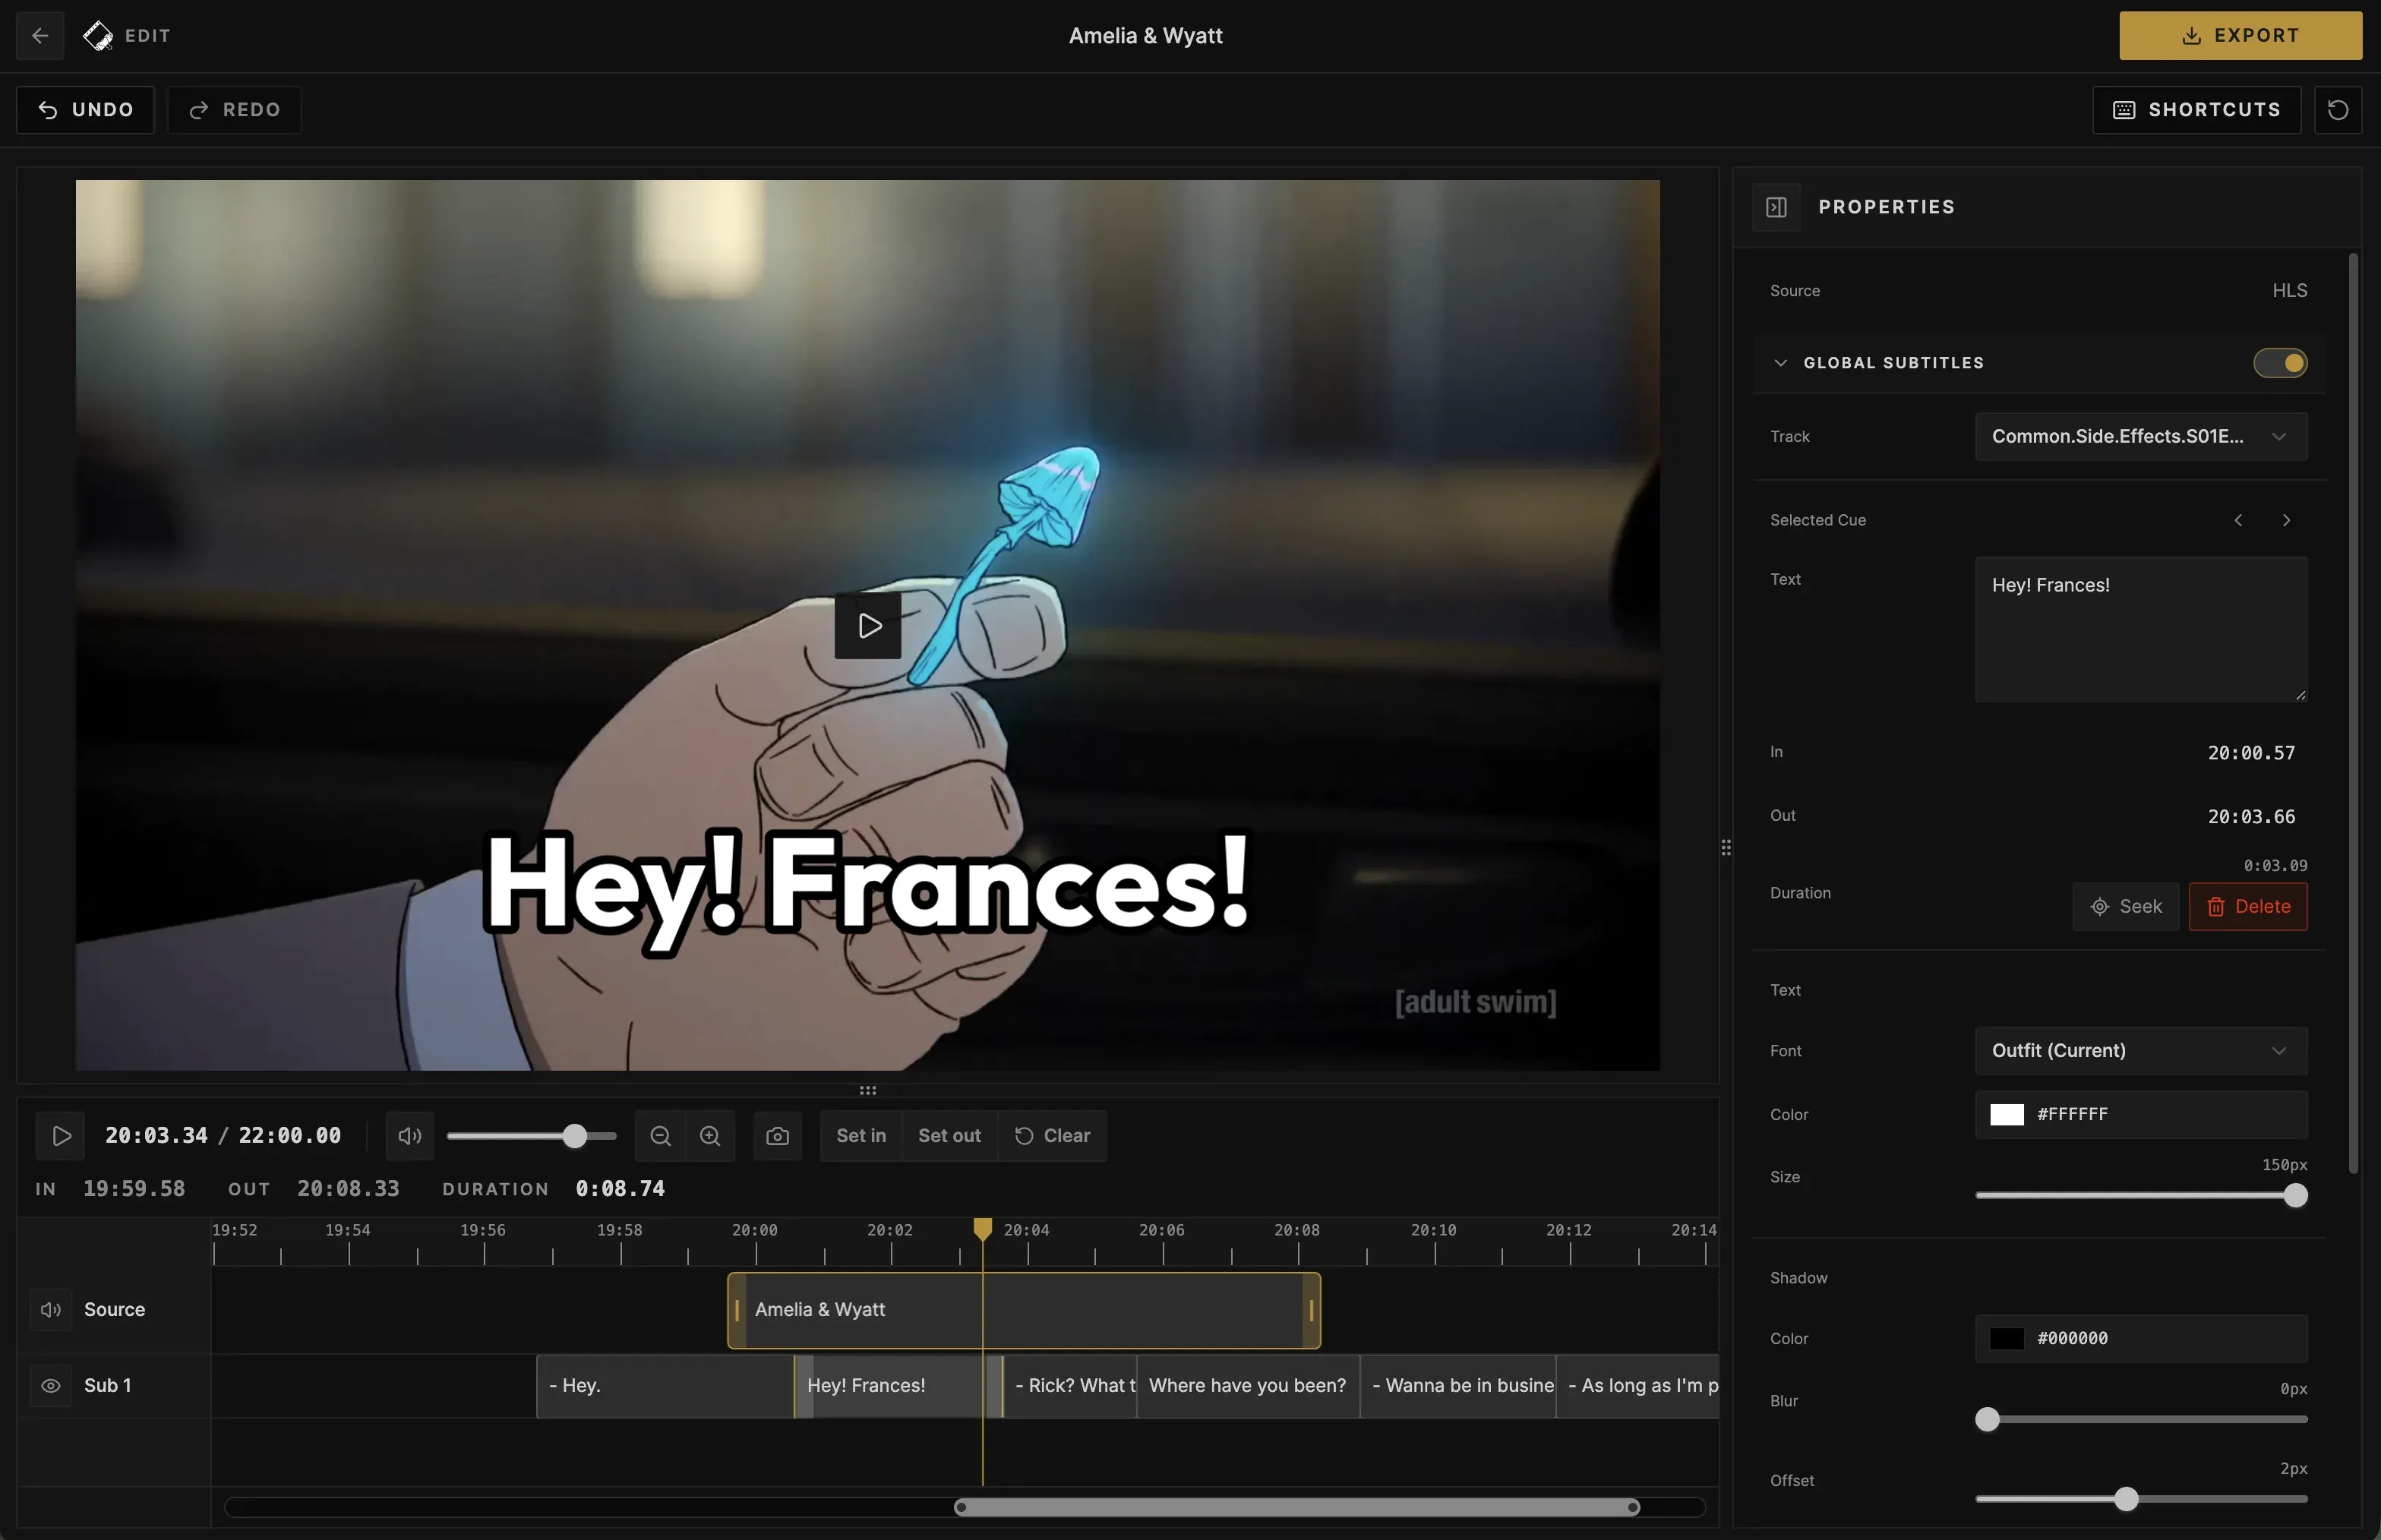Click the OUT time 20:08.33

pyautogui.click(x=348, y=1189)
